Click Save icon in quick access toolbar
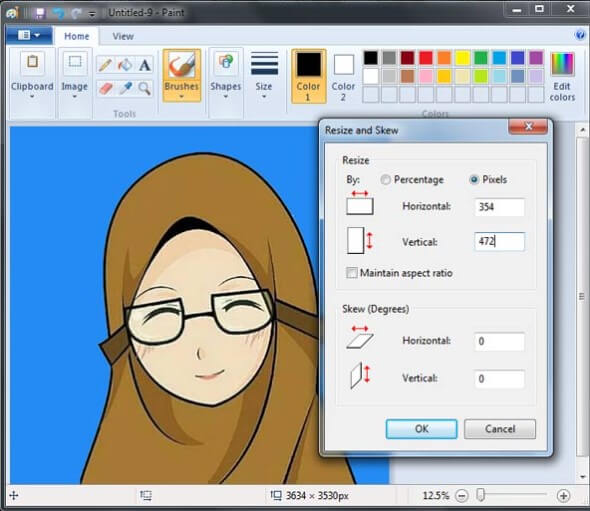 pyautogui.click(x=40, y=13)
